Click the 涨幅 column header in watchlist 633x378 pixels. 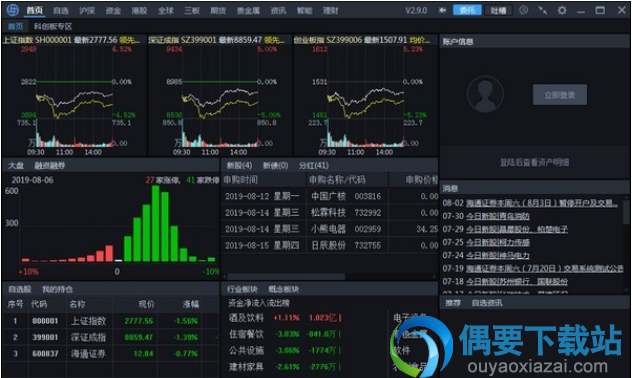click(x=190, y=304)
